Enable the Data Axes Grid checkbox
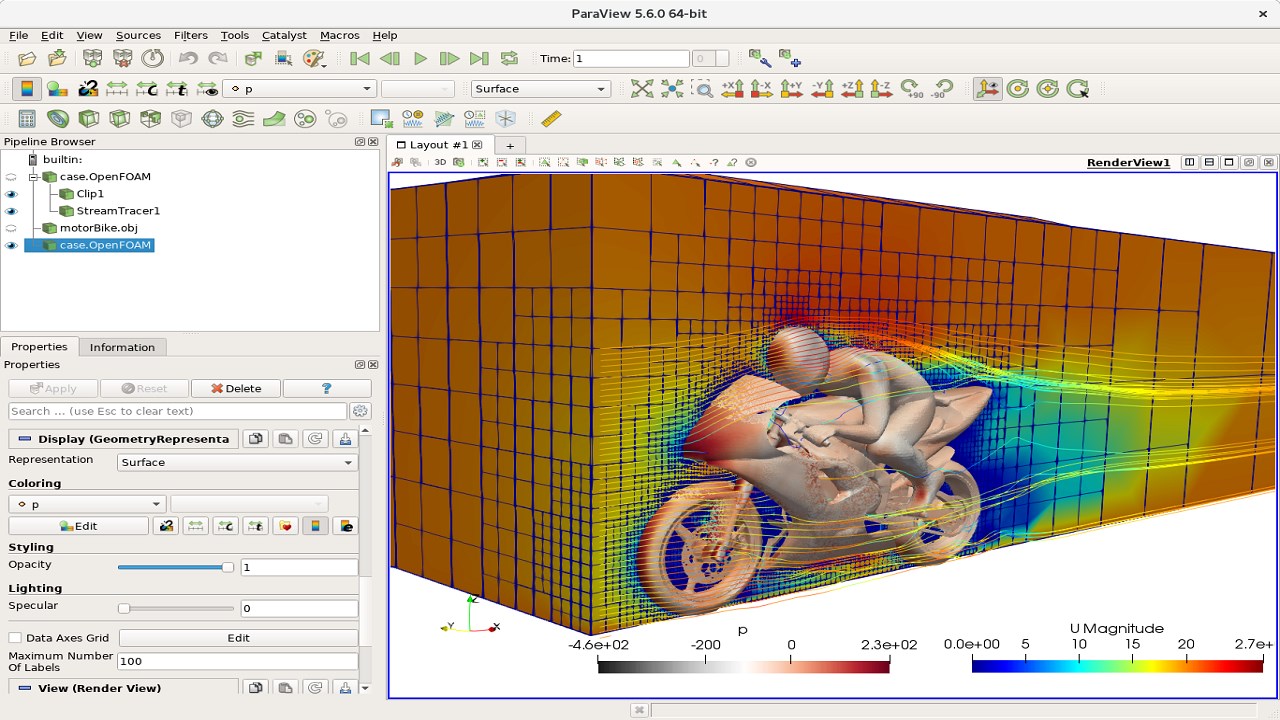 click(15, 638)
